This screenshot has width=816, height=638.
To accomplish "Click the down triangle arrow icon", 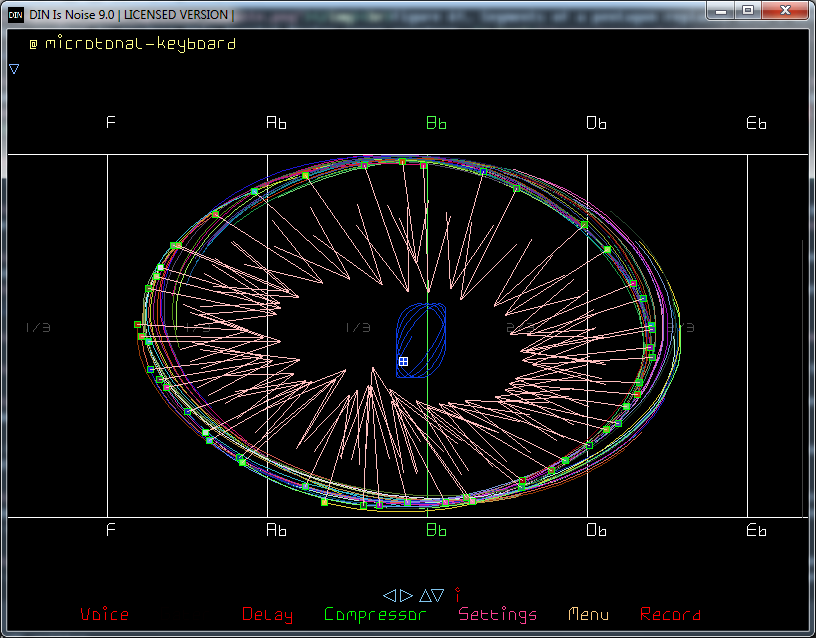I will tap(438, 595).
